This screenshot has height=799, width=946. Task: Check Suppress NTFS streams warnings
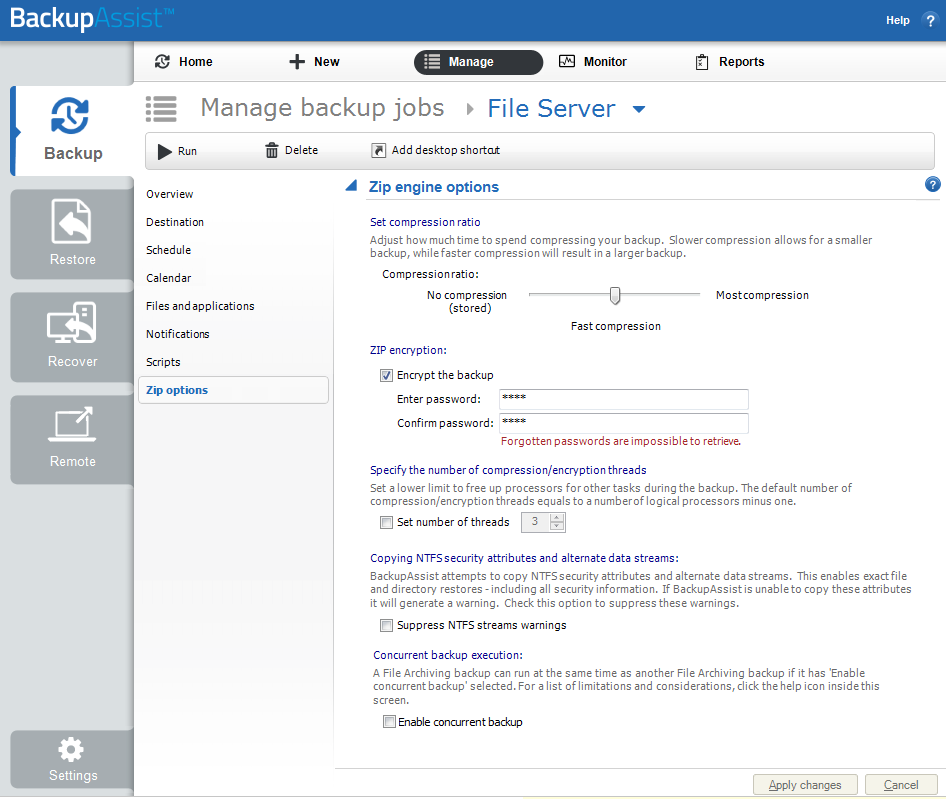386,626
